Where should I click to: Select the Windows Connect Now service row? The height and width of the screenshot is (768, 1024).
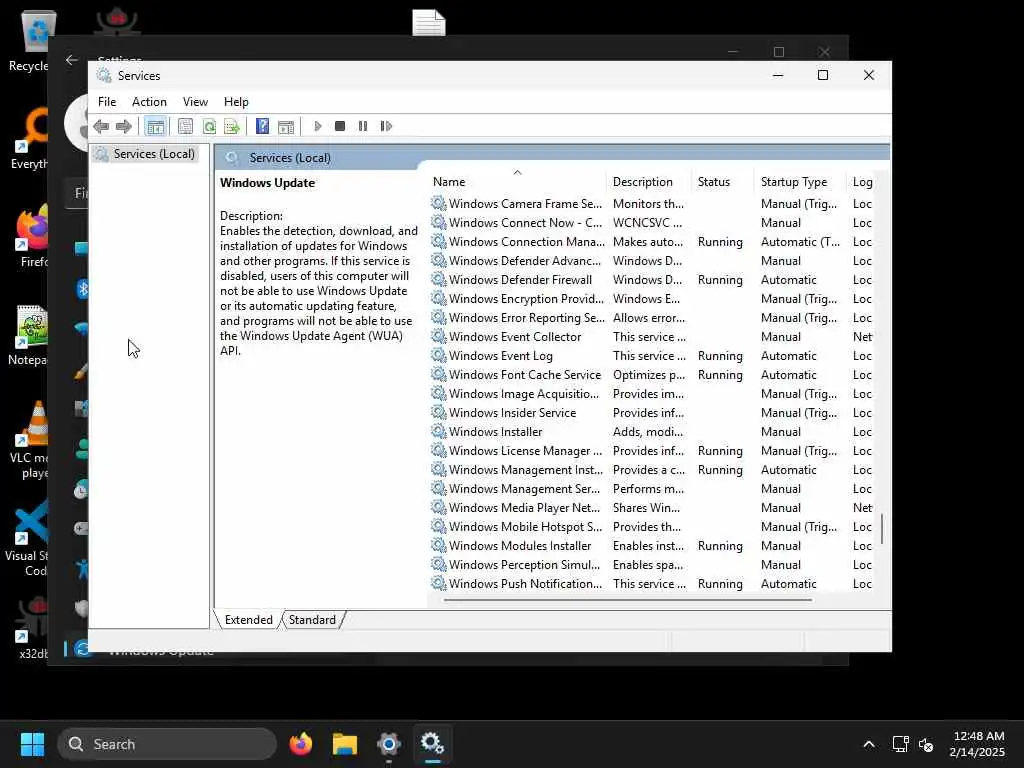pos(653,223)
